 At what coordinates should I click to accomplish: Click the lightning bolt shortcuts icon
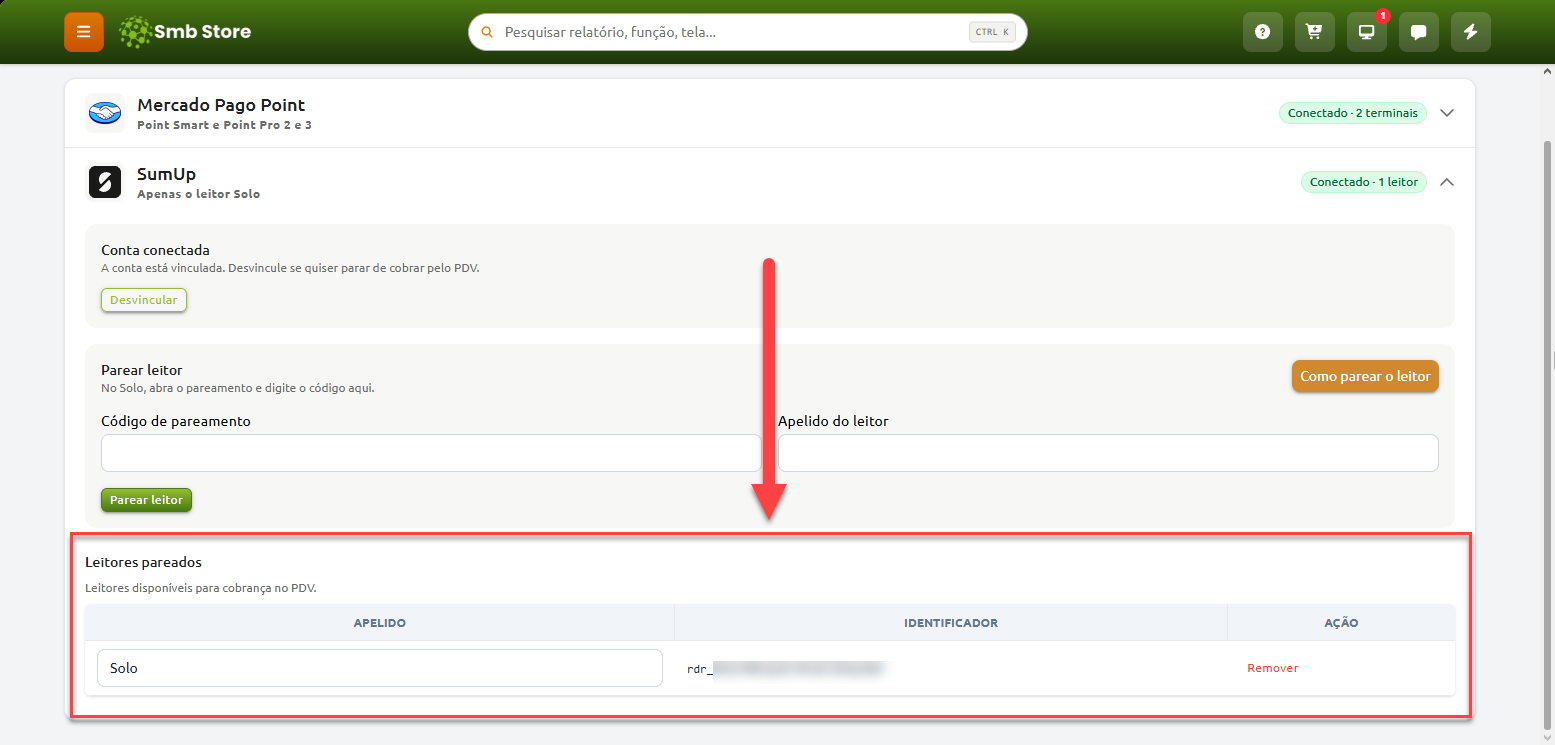[1471, 32]
